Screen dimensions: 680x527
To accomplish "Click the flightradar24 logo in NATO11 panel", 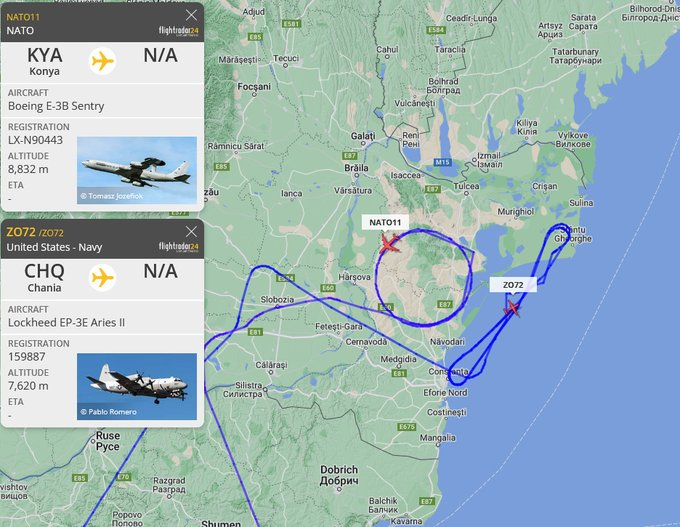I will (x=179, y=31).
